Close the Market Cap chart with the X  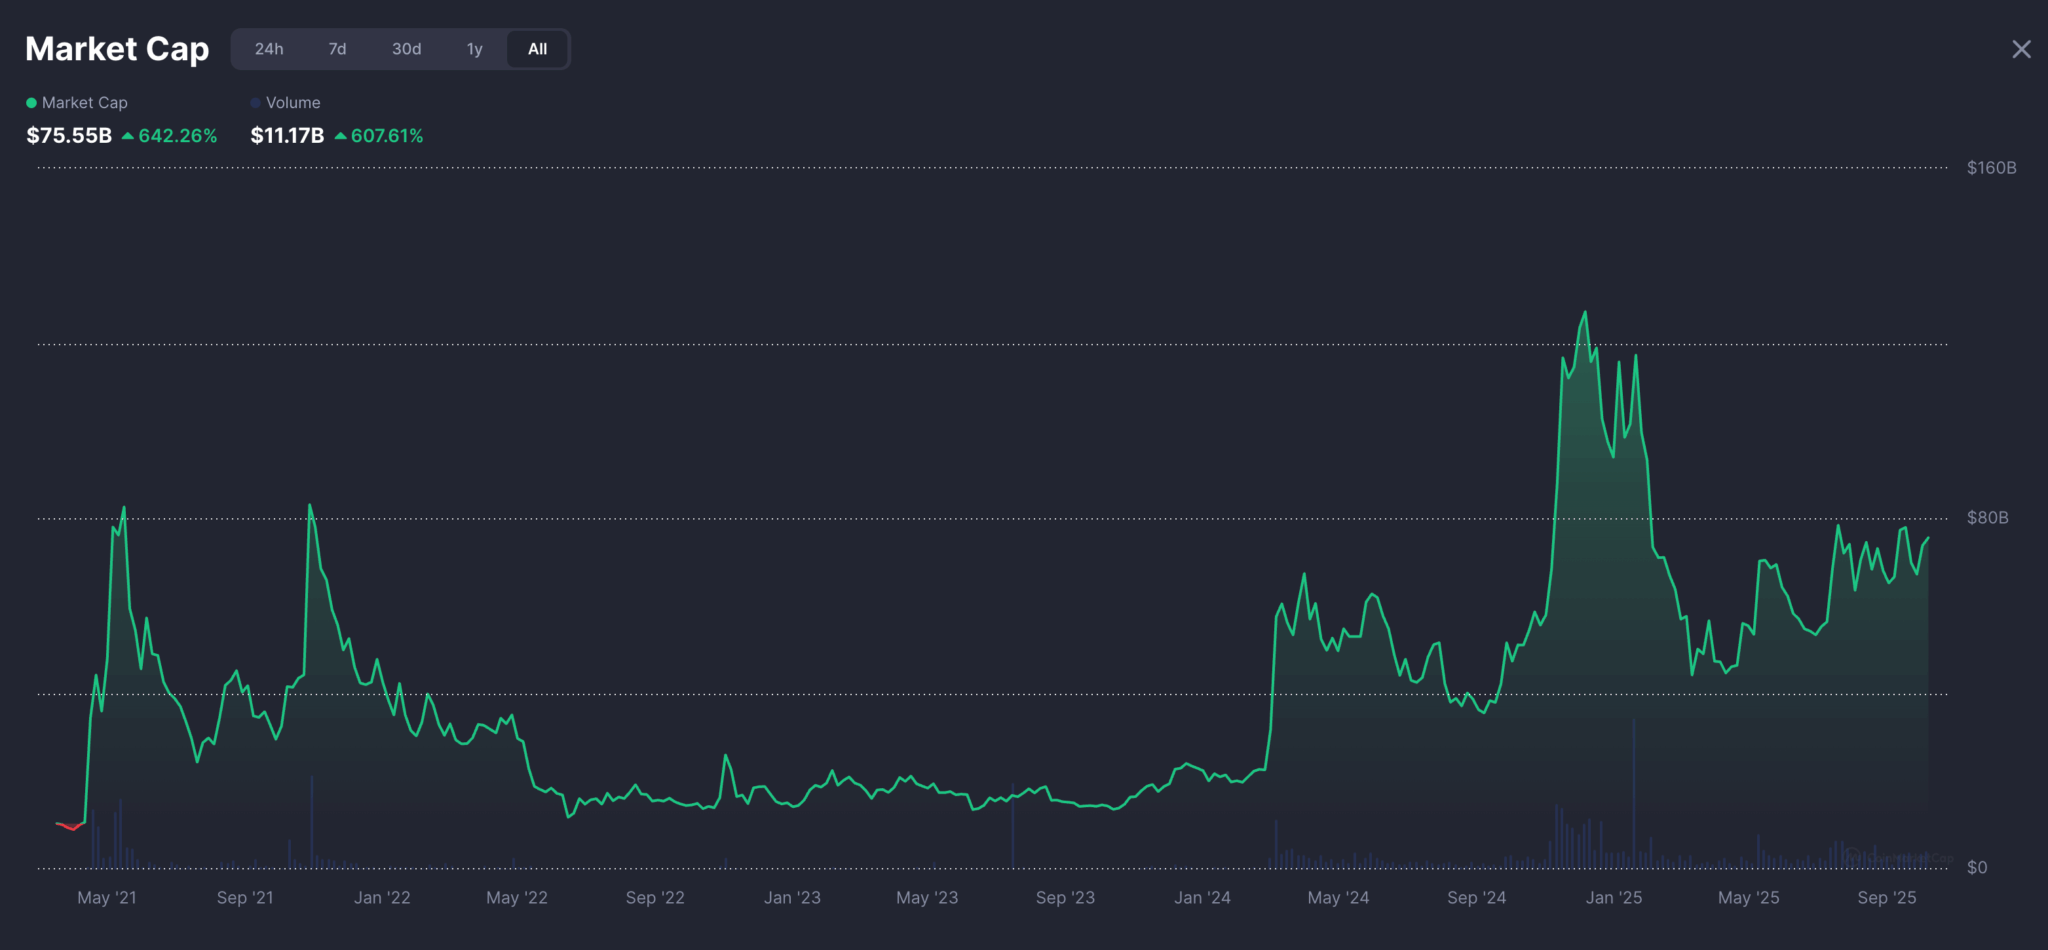(2020, 49)
